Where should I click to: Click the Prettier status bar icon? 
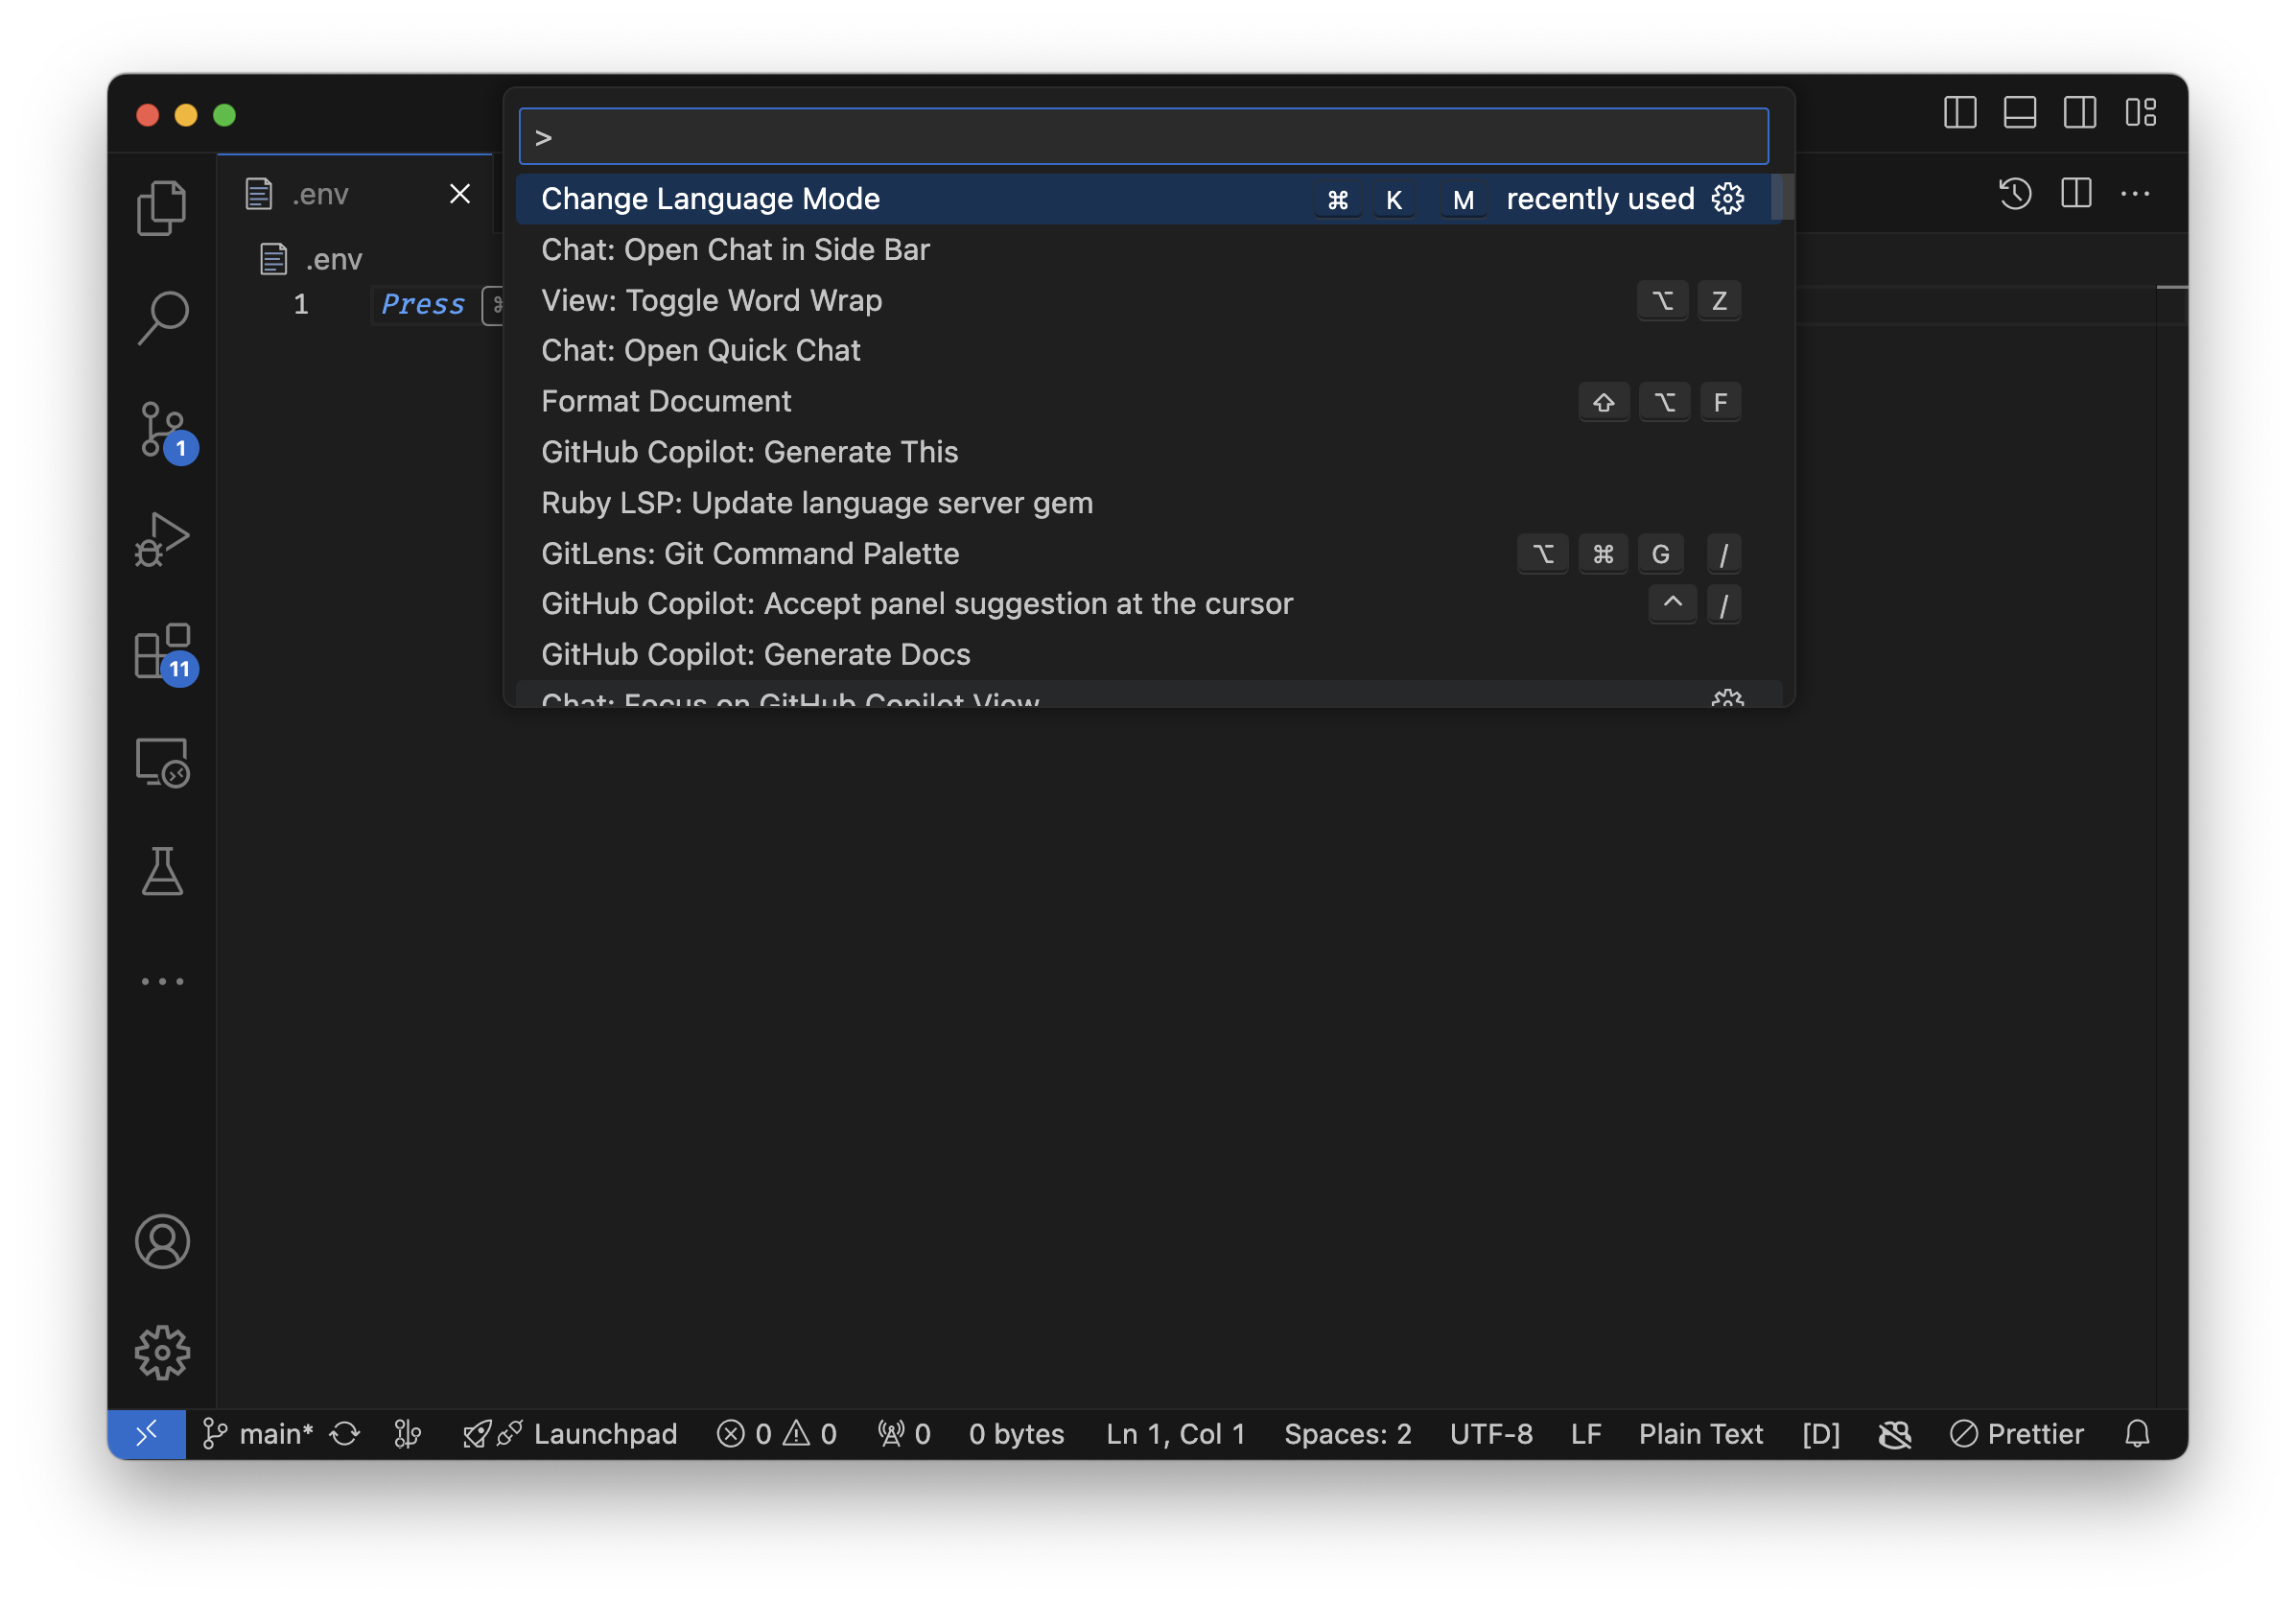pyautogui.click(x=2015, y=1434)
